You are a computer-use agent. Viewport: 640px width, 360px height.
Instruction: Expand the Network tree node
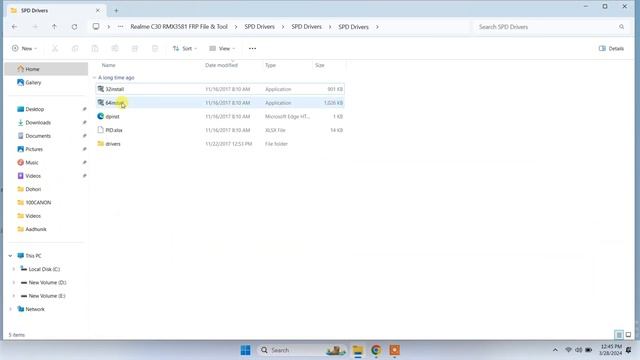[10, 309]
